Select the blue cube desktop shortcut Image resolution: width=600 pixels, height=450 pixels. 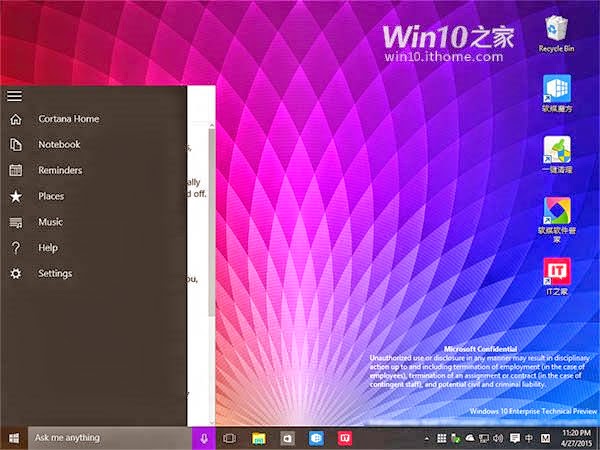[x=557, y=94]
